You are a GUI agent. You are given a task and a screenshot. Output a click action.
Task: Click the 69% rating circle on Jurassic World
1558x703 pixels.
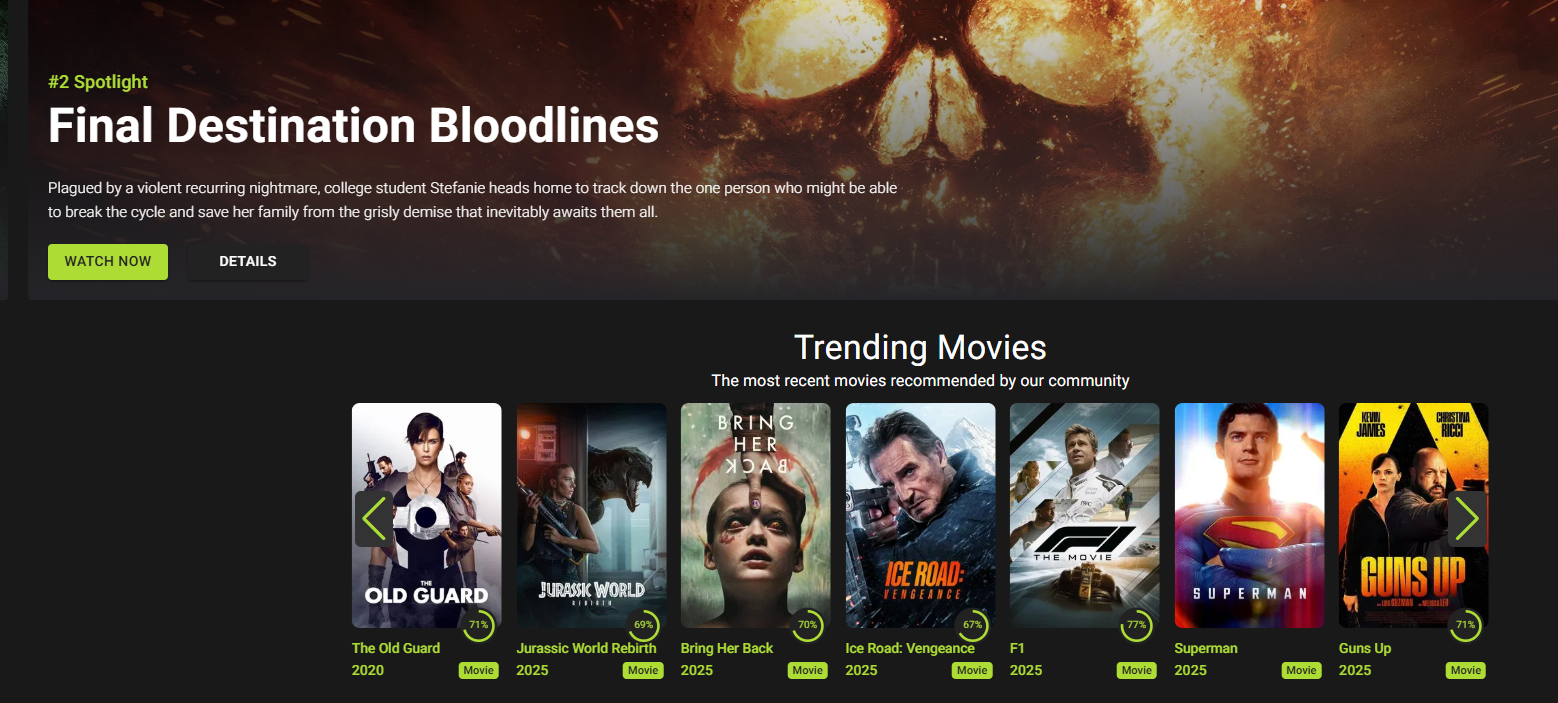pos(643,625)
